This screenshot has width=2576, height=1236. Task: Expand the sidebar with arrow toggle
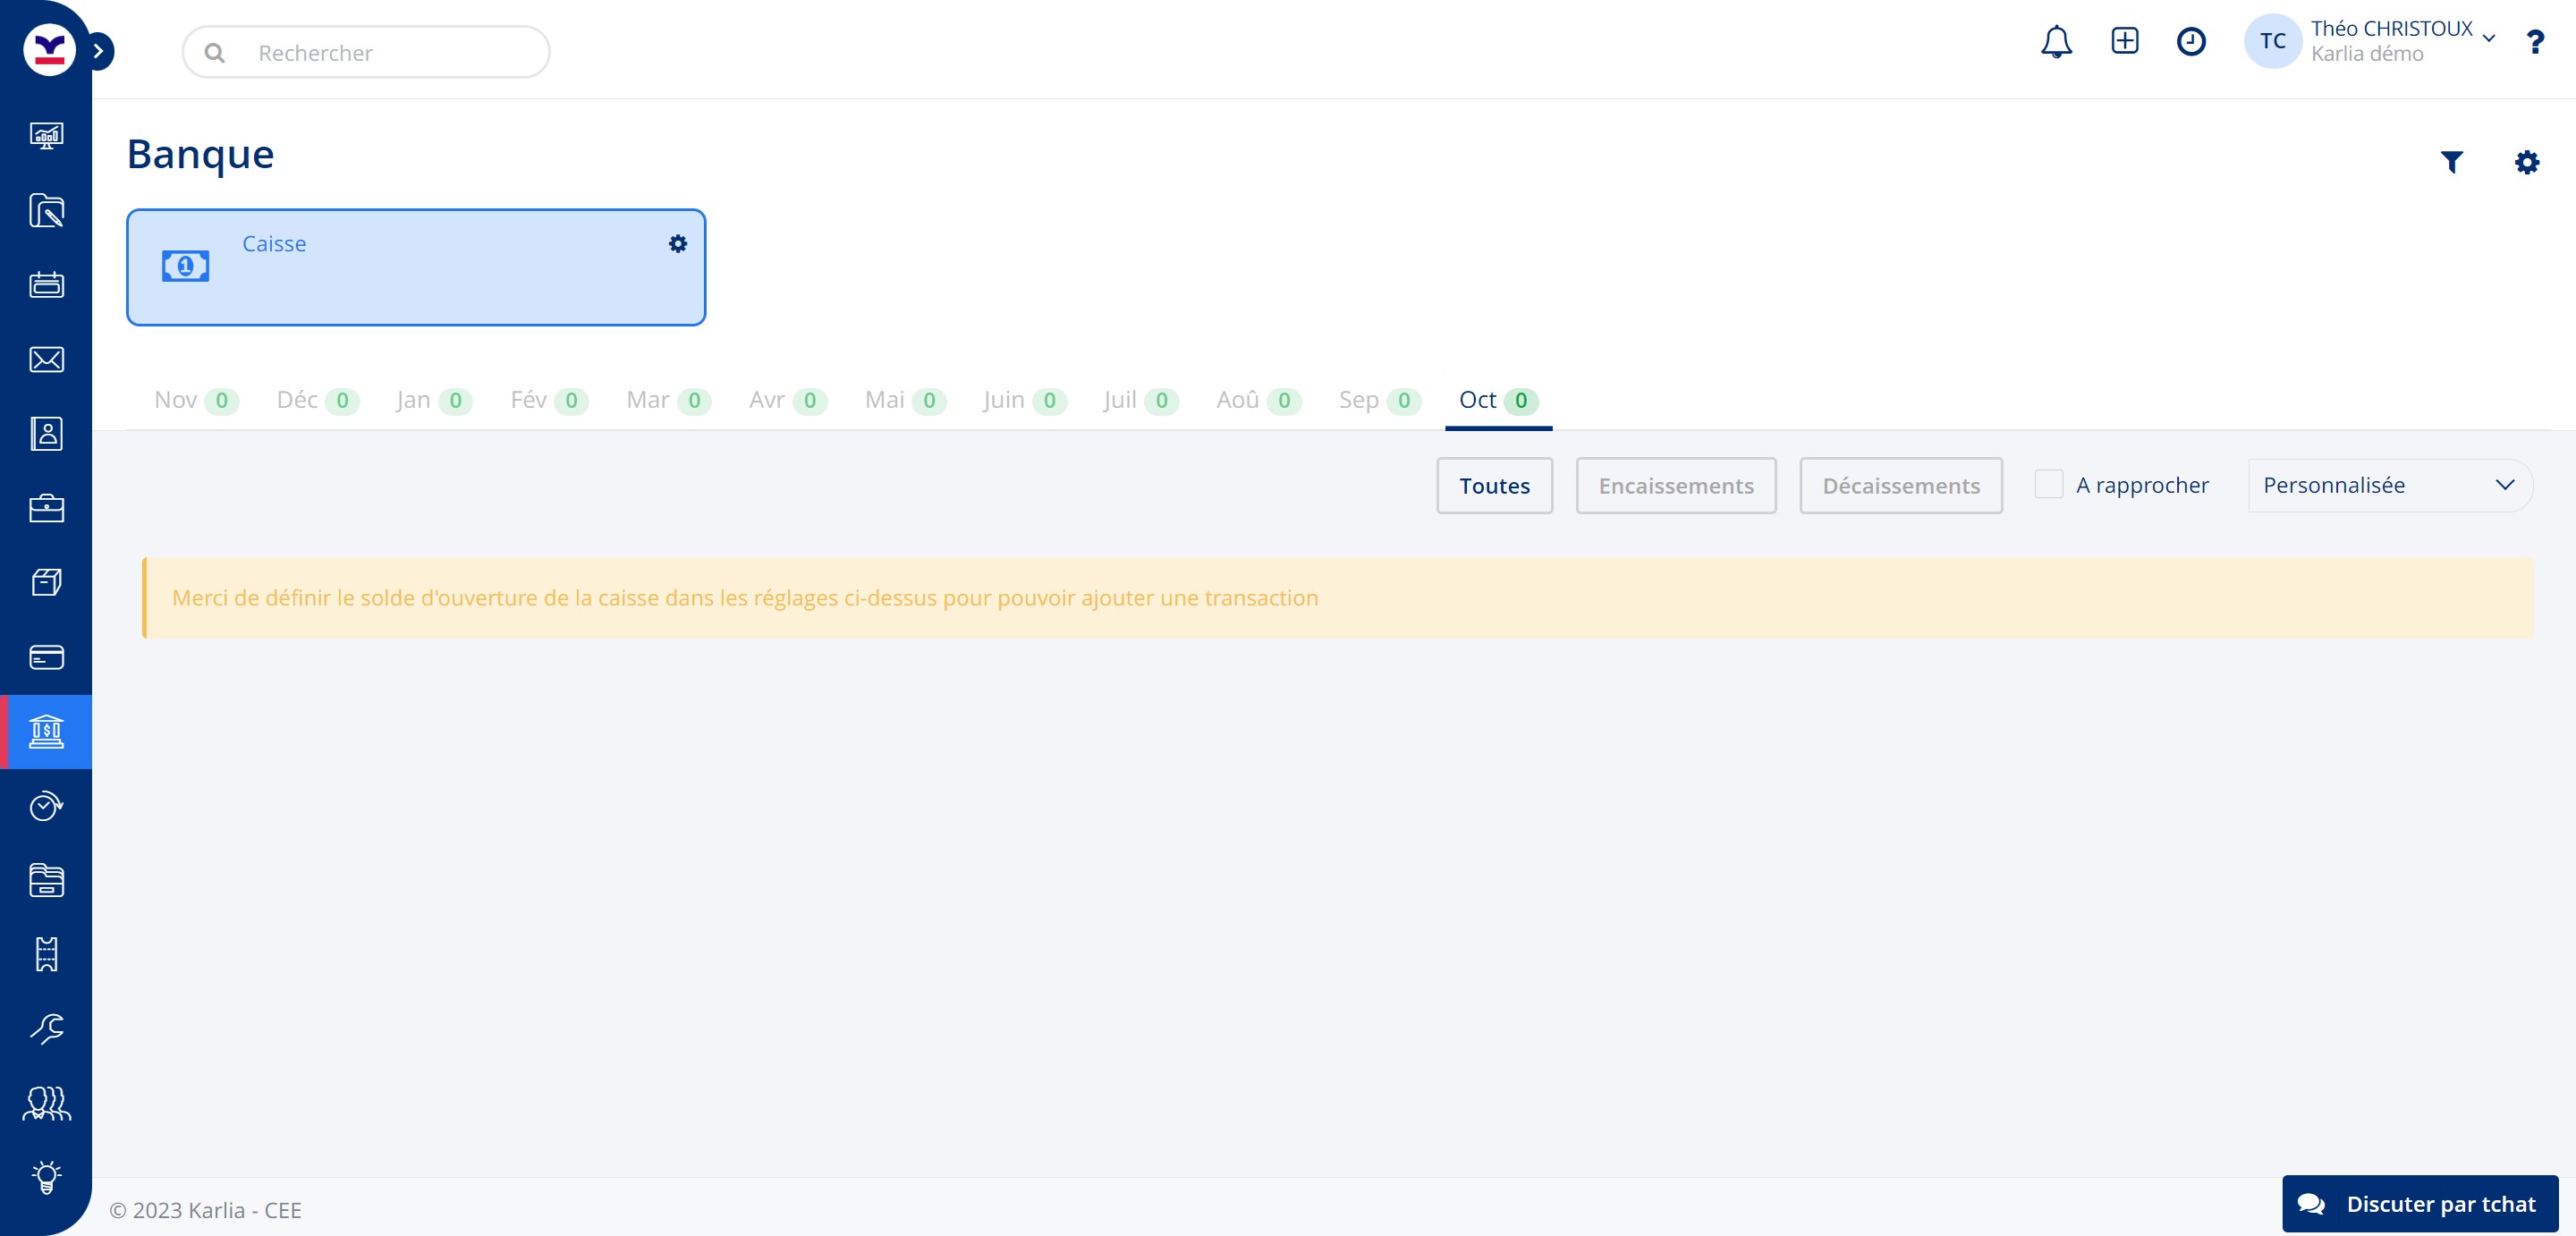tap(99, 51)
